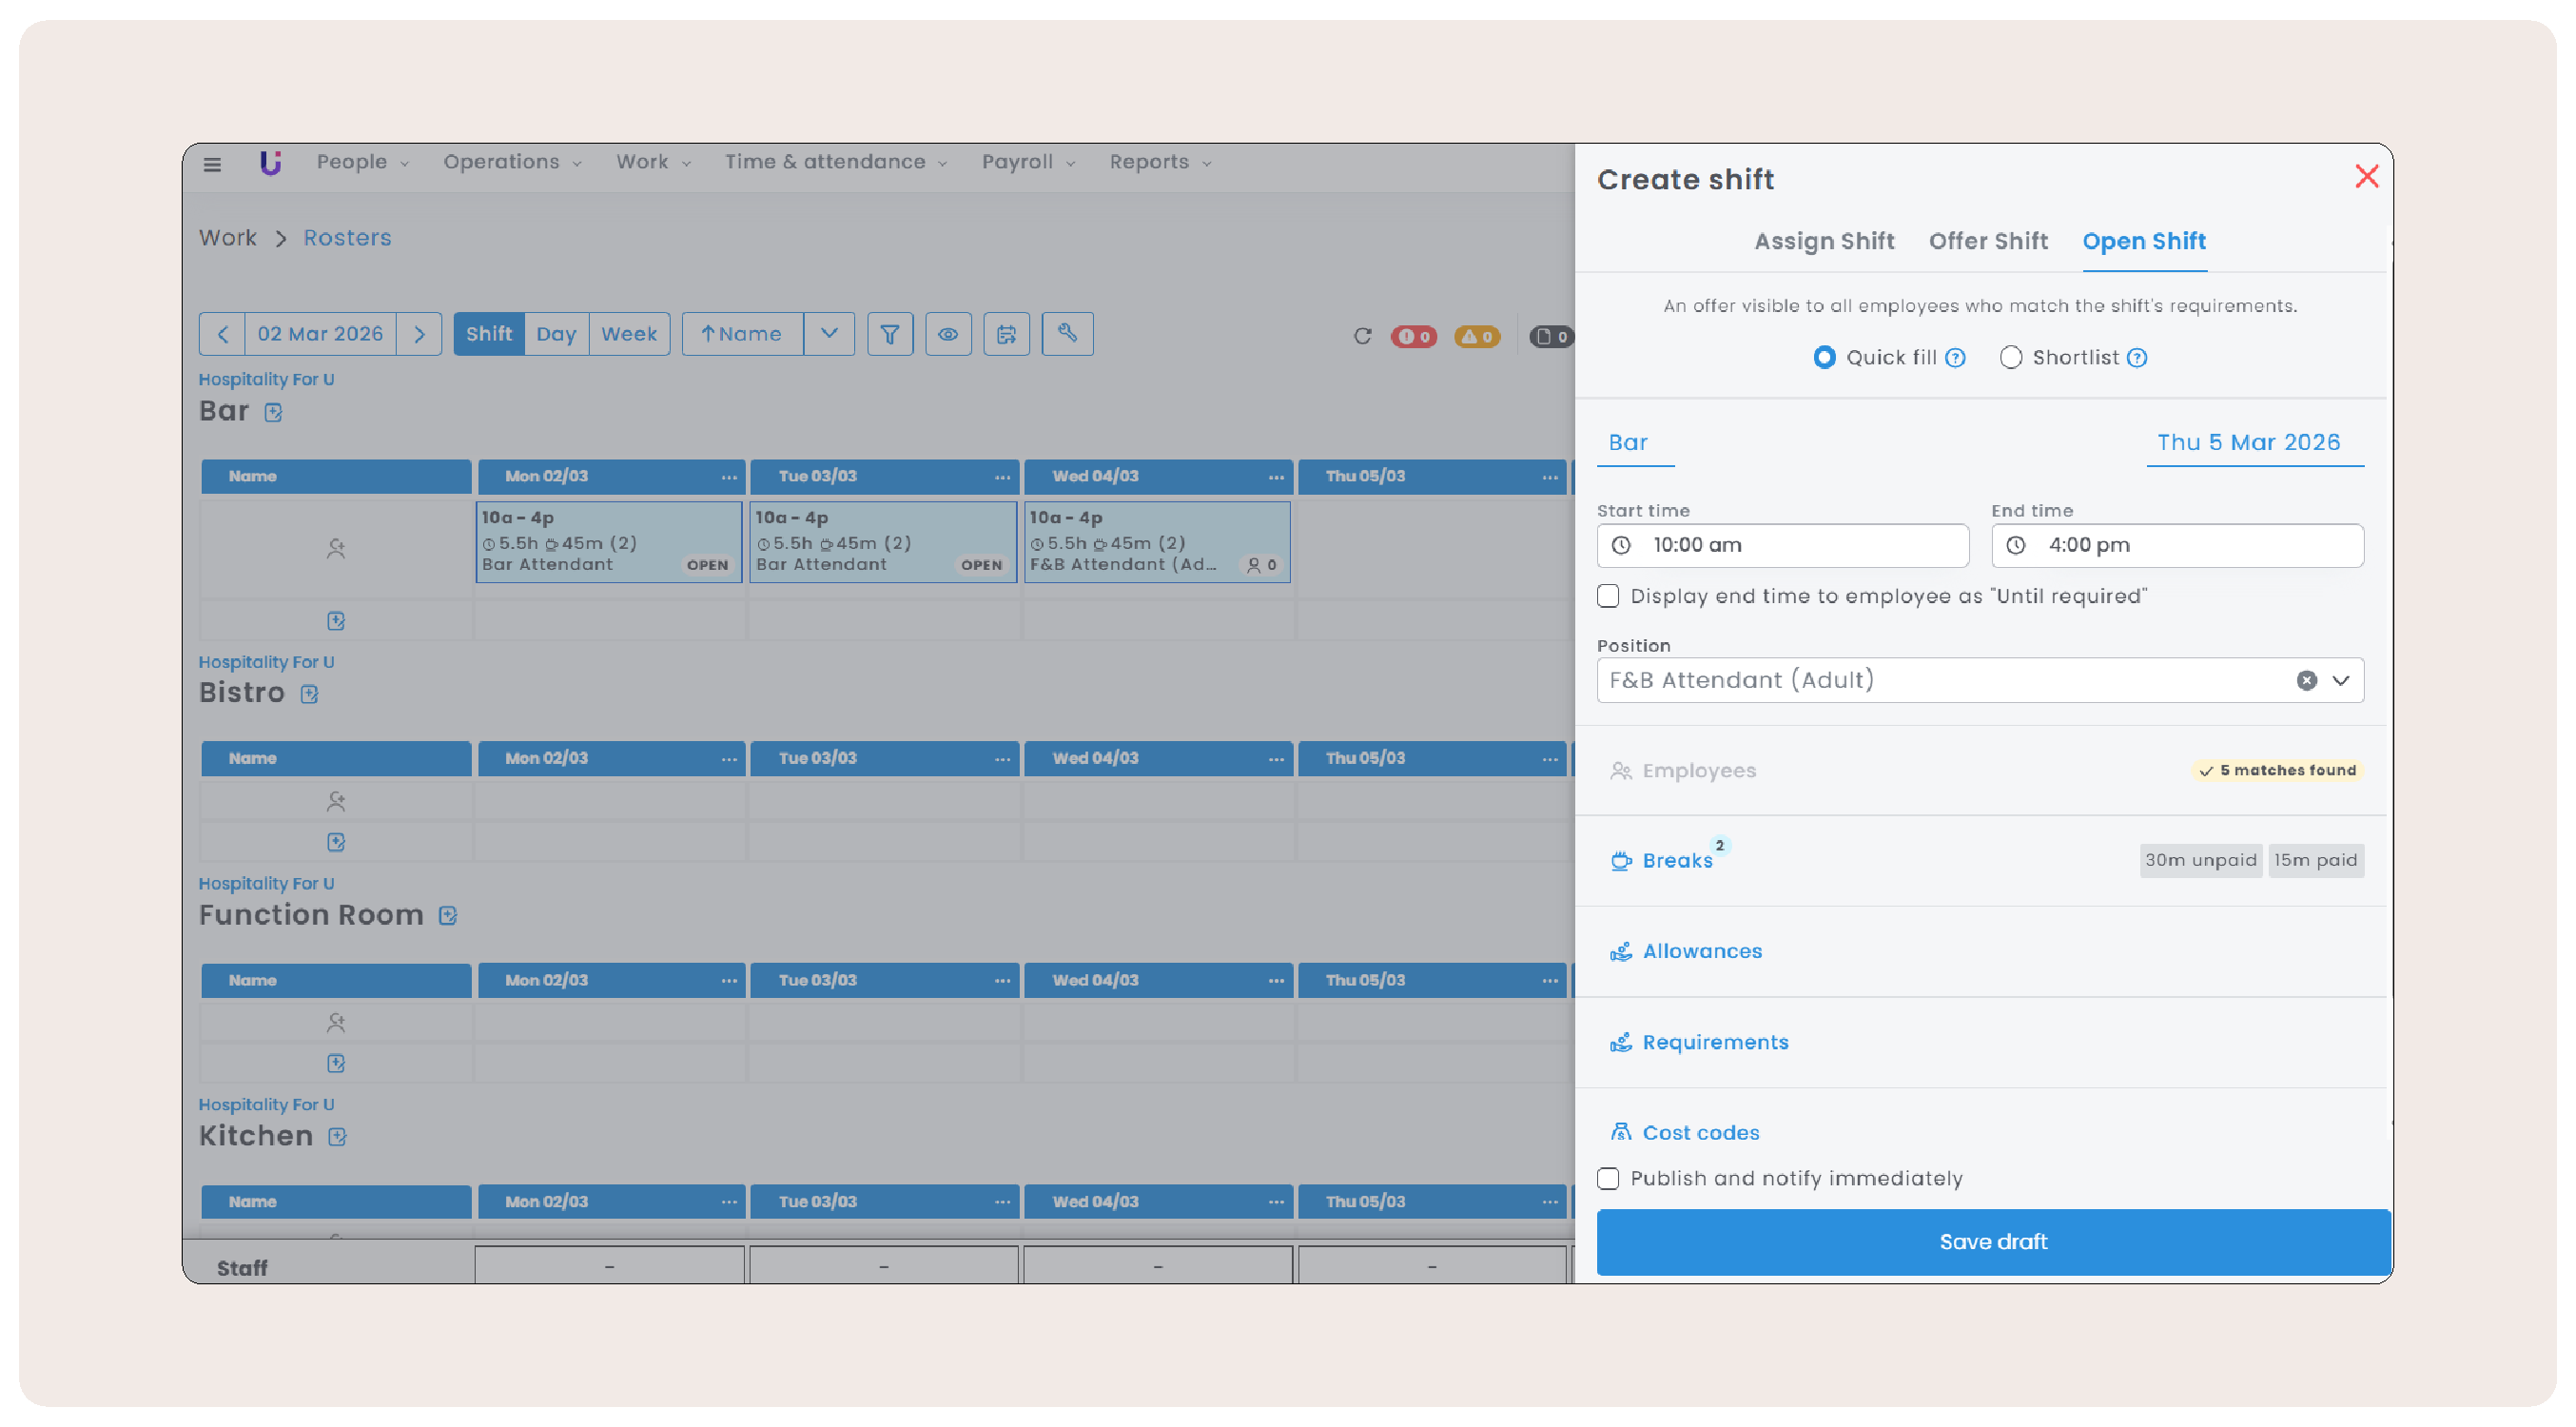
Task: Open the hamburger navigation menu
Action: pos(212,164)
